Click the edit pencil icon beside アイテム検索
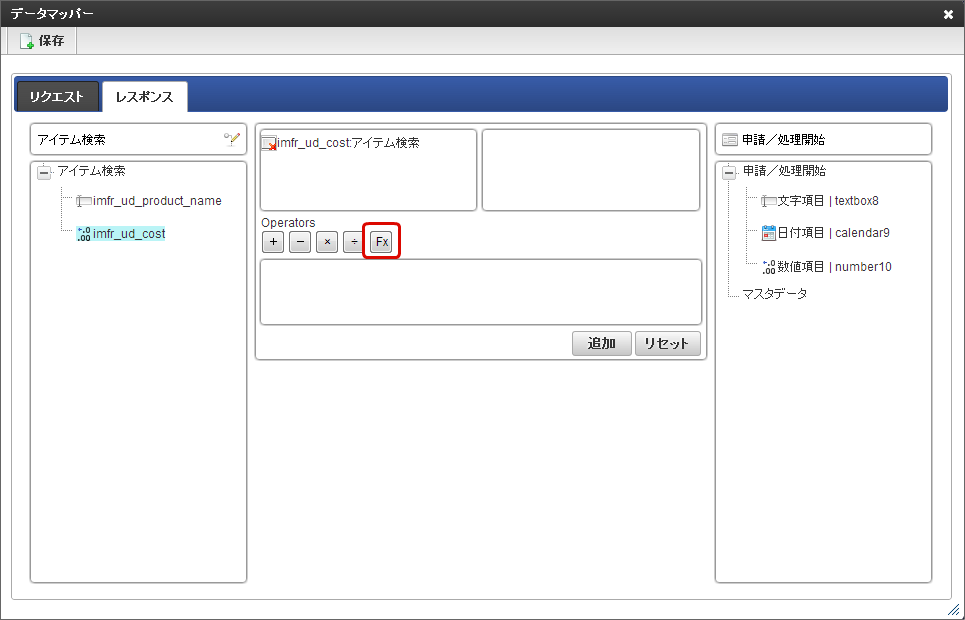The width and height of the screenshot is (965, 620). tap(231, 139)
